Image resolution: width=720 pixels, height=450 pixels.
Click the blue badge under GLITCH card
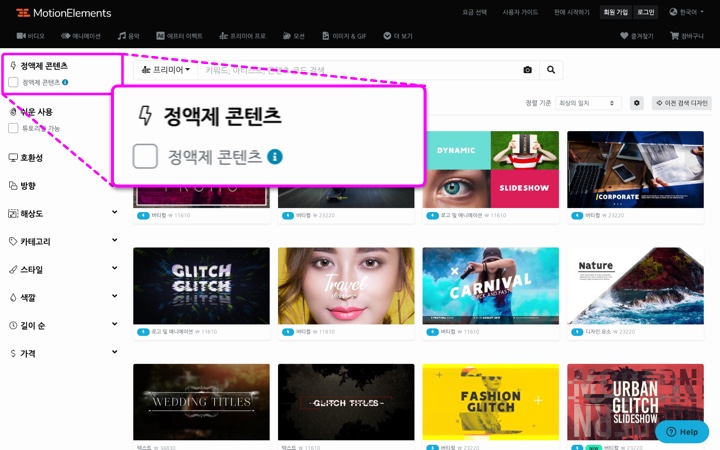click(143, 332)
